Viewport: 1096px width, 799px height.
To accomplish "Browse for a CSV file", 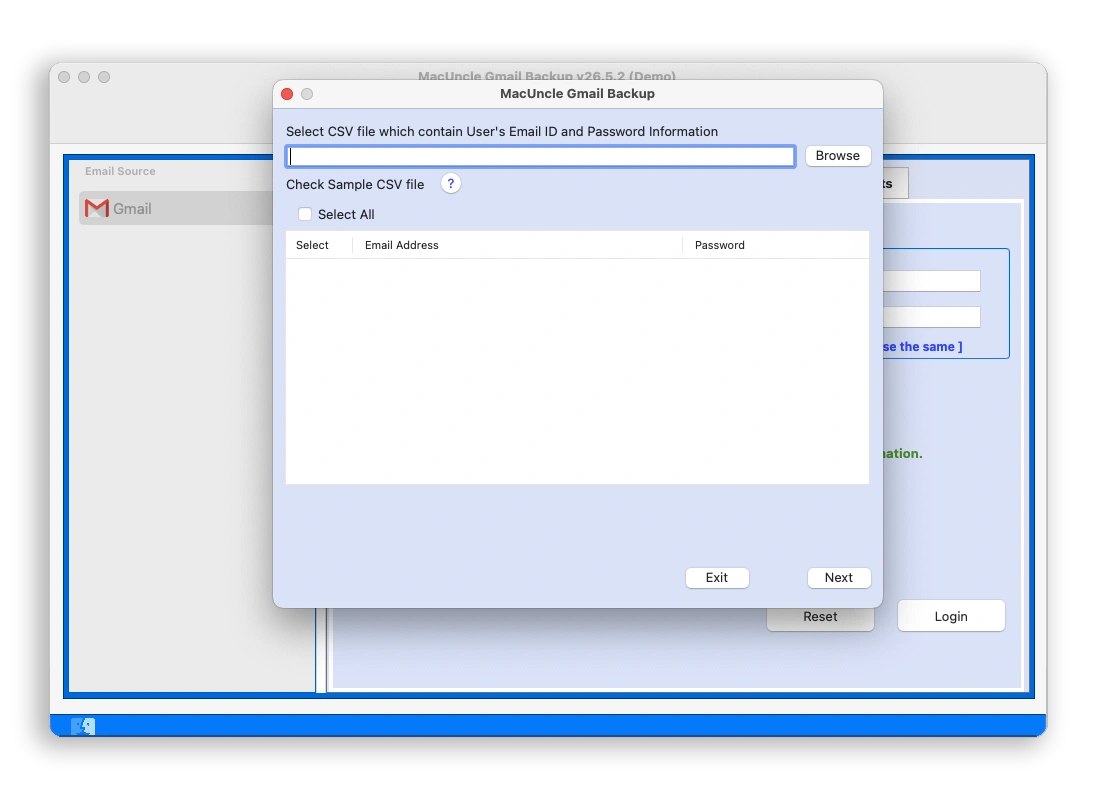I will [837, 156].
